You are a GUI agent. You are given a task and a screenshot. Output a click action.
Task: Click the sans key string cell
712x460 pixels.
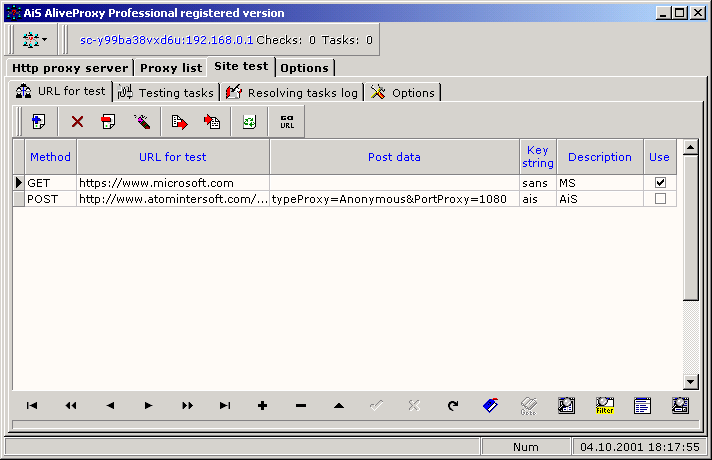pyautogui.click(x=538, y=183)
